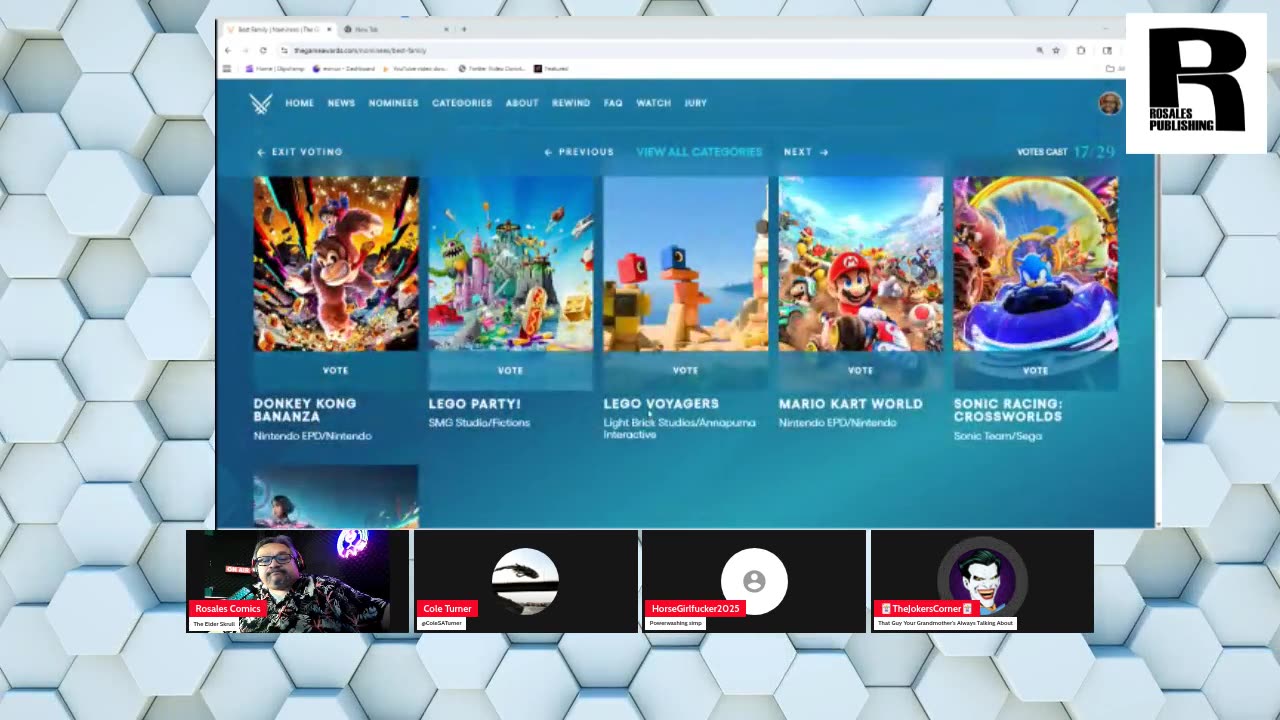
Task: Click the LEGO Voyagers cover art
Action: [x=686, y=264]
